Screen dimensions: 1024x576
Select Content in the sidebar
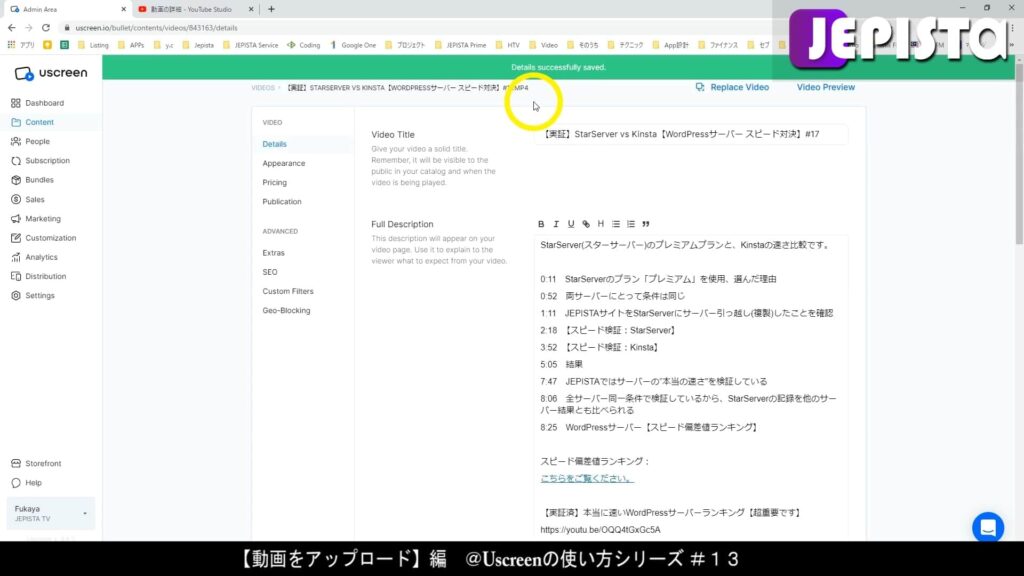(33, 122)
